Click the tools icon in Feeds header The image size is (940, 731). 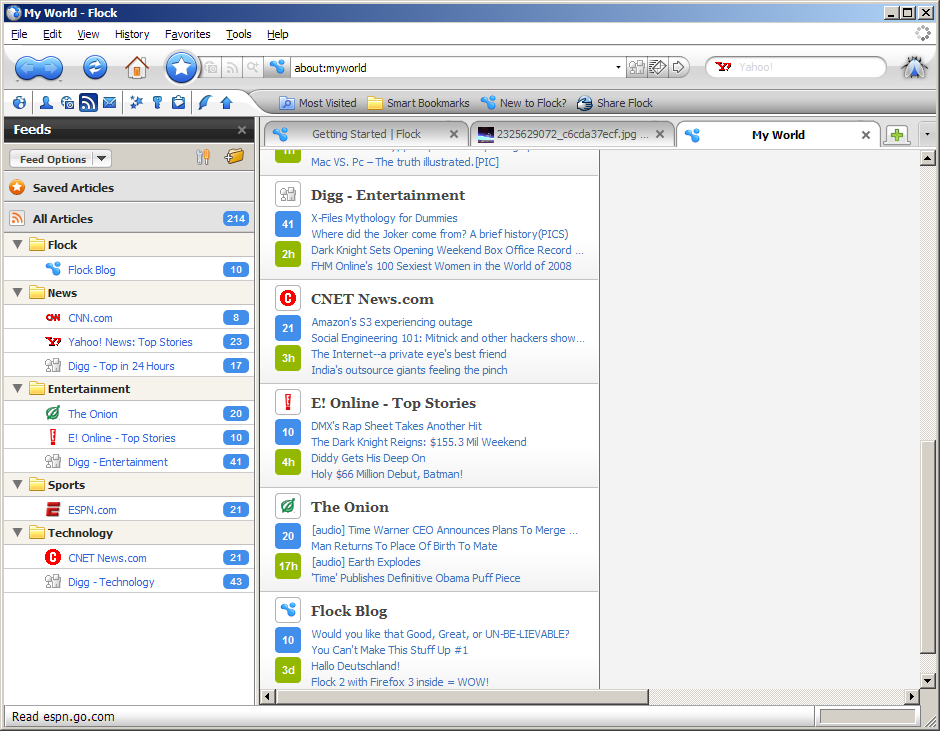click(x=203, y=157)
